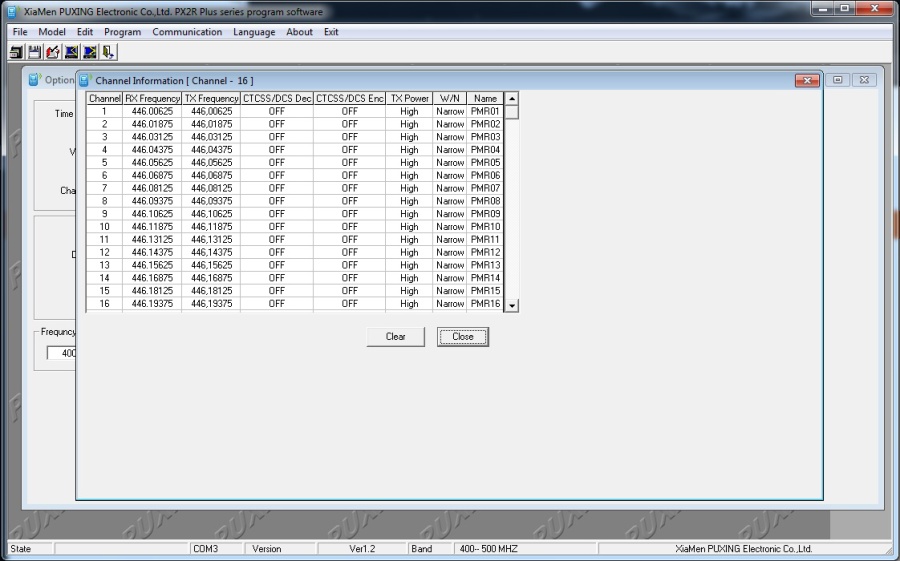
Task: Click XiaMen PUXING Electronic text in status bar
Action: pyautogui.click(x=744, y=549)
